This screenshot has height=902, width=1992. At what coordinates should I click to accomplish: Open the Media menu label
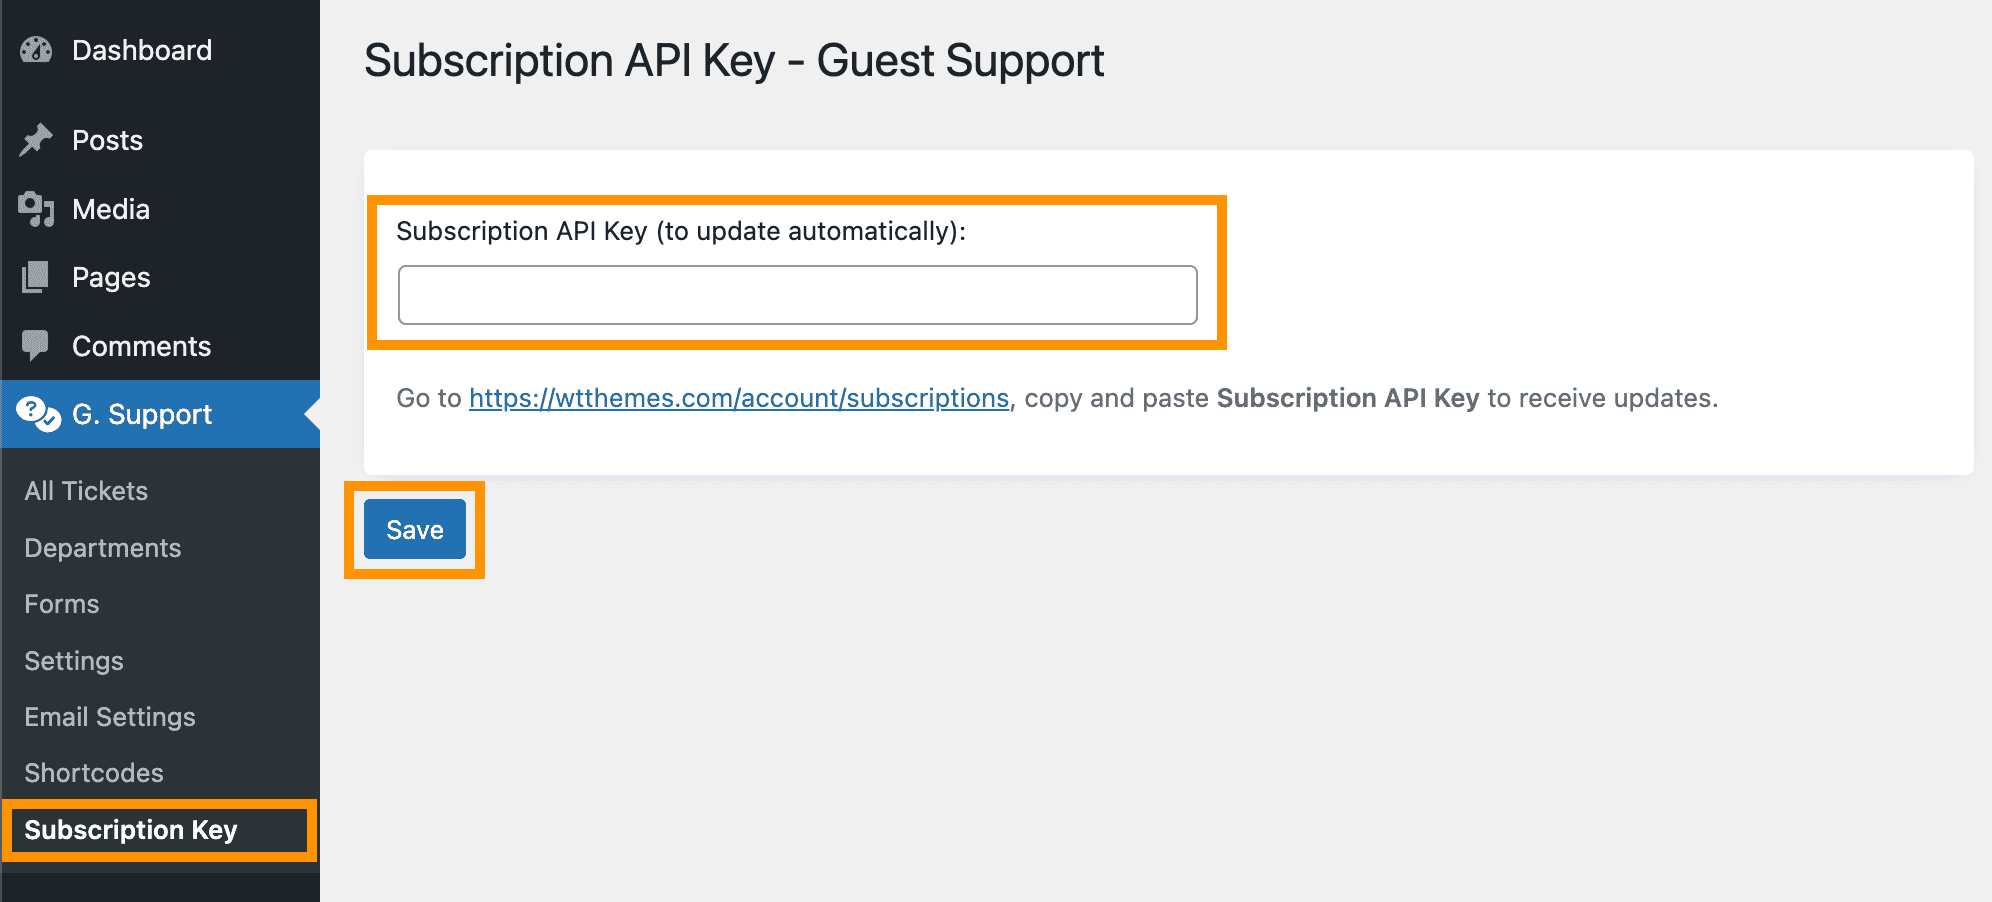pyautogui.click(x=111, y=209)
